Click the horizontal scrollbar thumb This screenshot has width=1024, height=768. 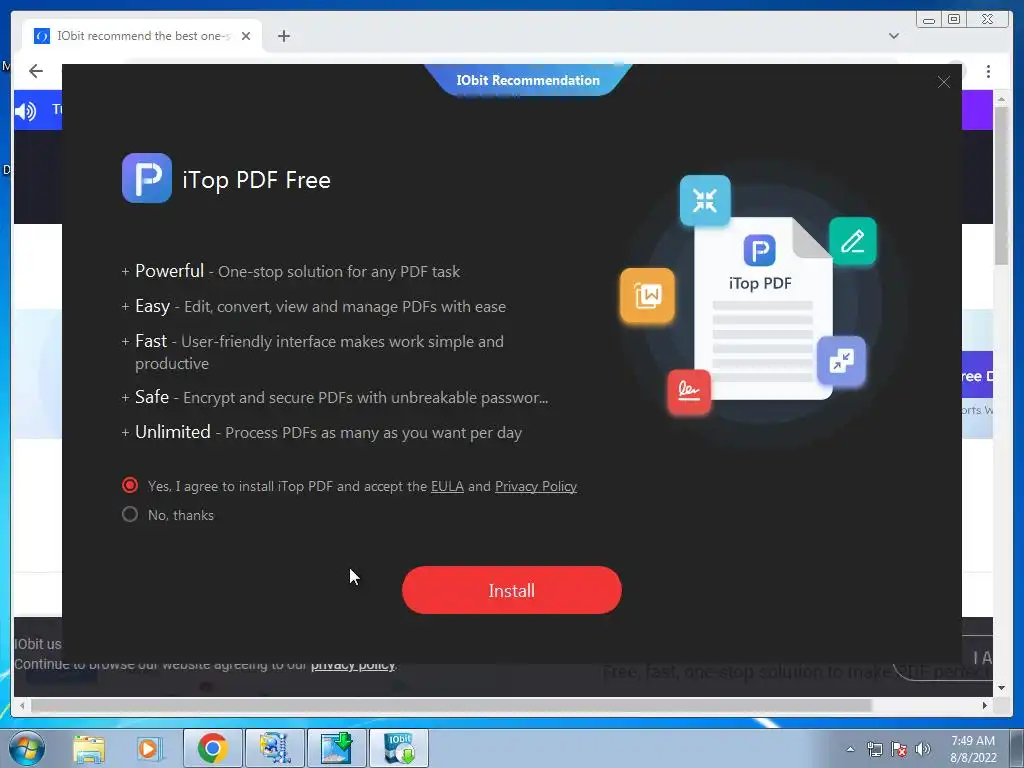click(x=451, y=705)
